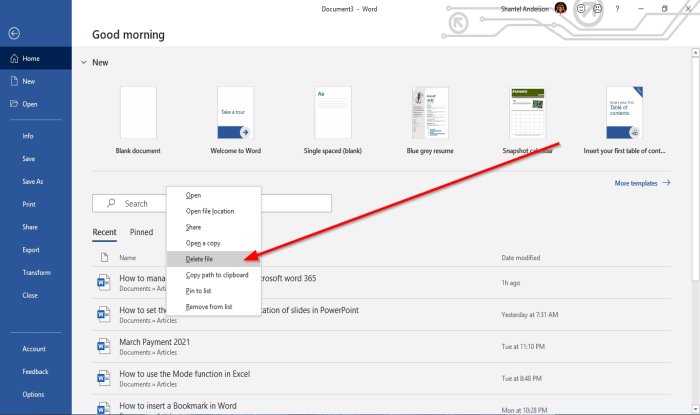
Task: Click the back arrow circle icon
Action: coord(14,33)
